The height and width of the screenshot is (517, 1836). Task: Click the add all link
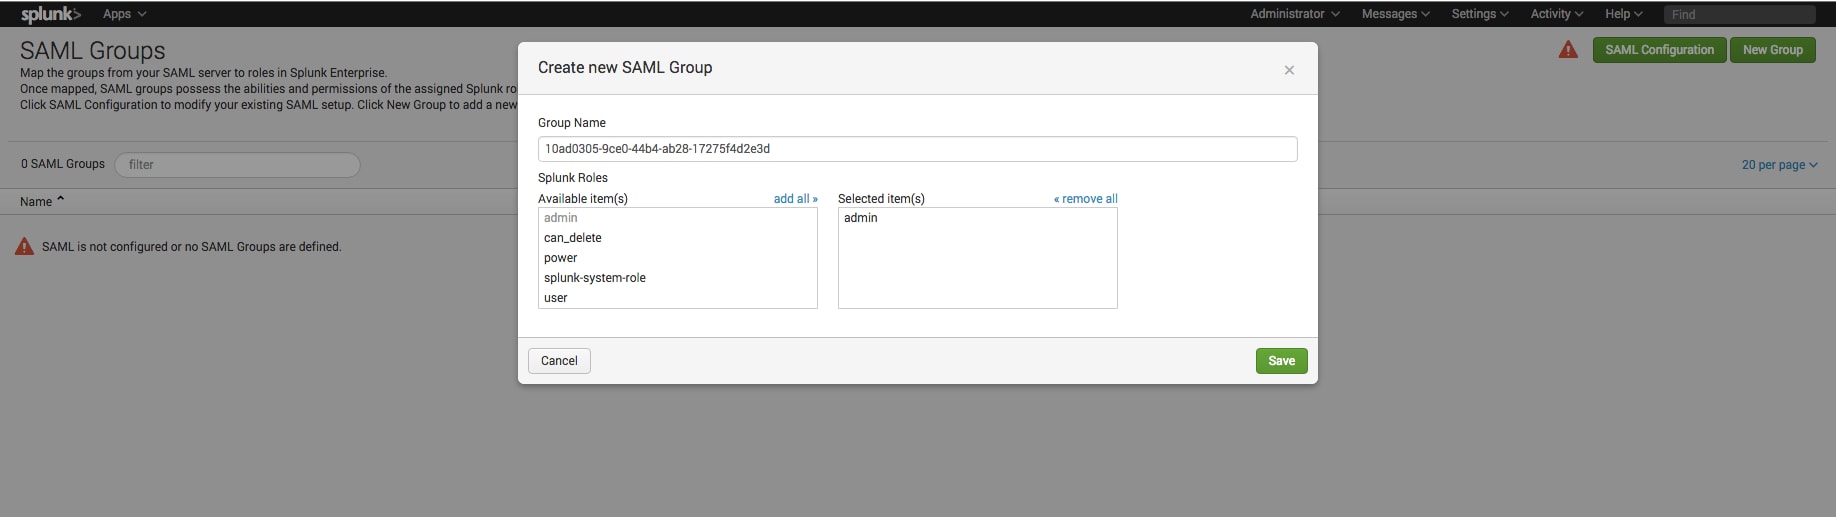point(795,199)
